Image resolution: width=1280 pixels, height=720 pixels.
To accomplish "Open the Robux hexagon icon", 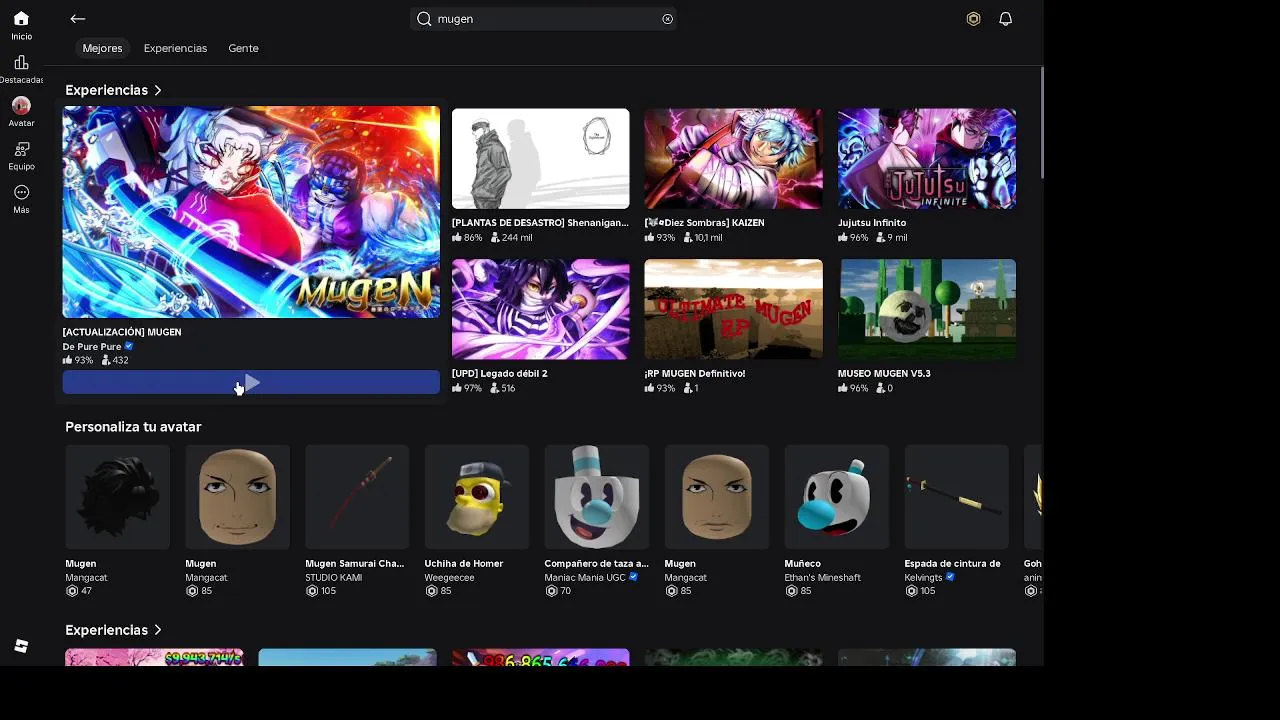I will 973,19.
